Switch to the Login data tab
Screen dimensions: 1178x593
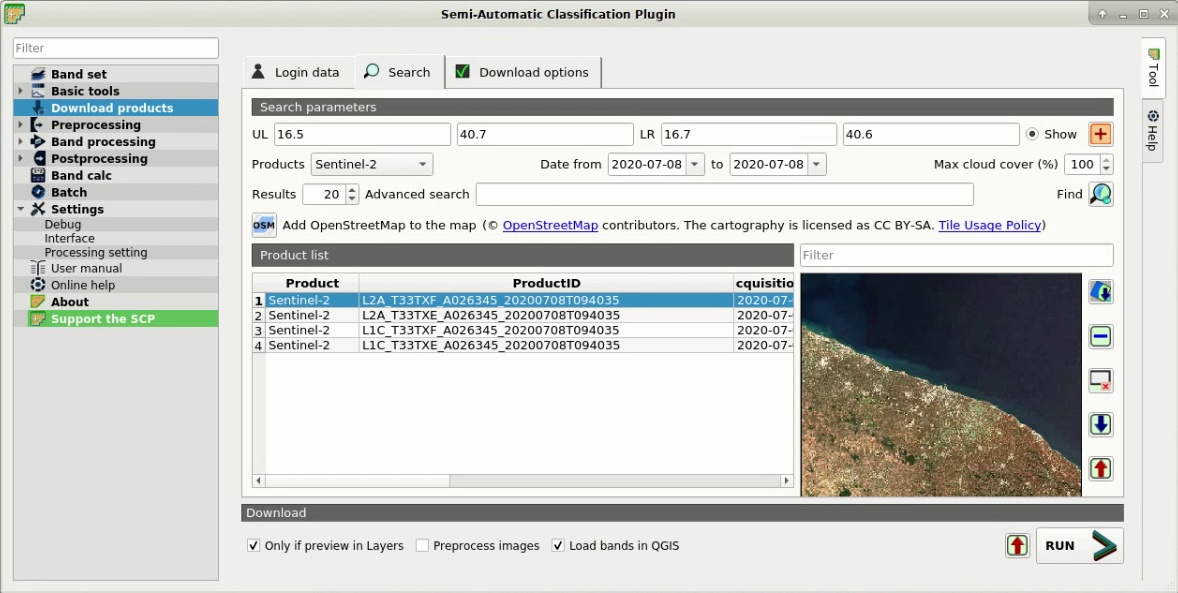[x=298, y=72]
